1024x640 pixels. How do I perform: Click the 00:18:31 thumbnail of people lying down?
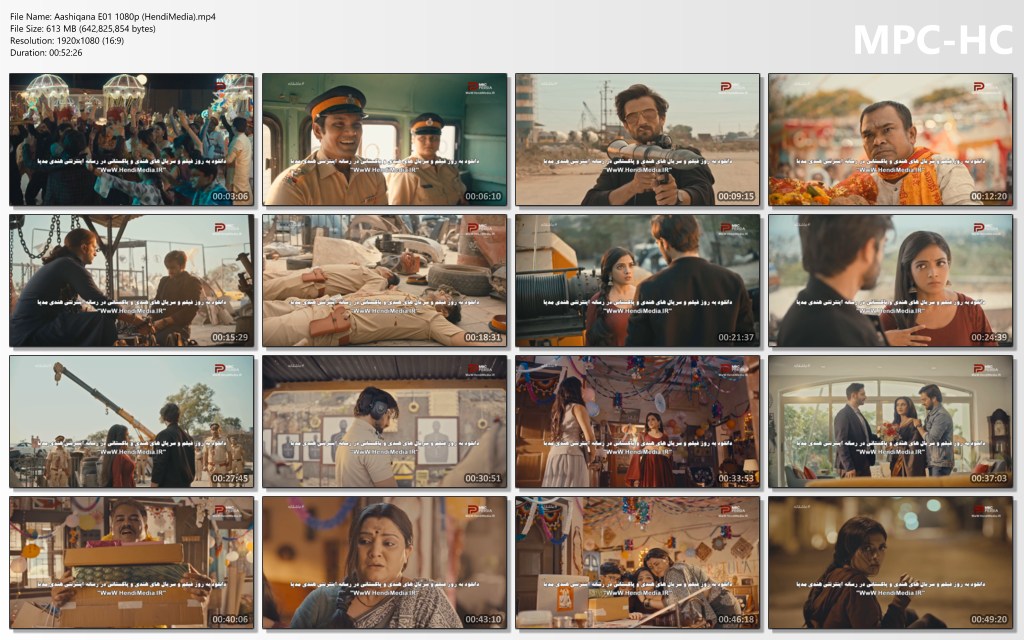coord(385,281)
